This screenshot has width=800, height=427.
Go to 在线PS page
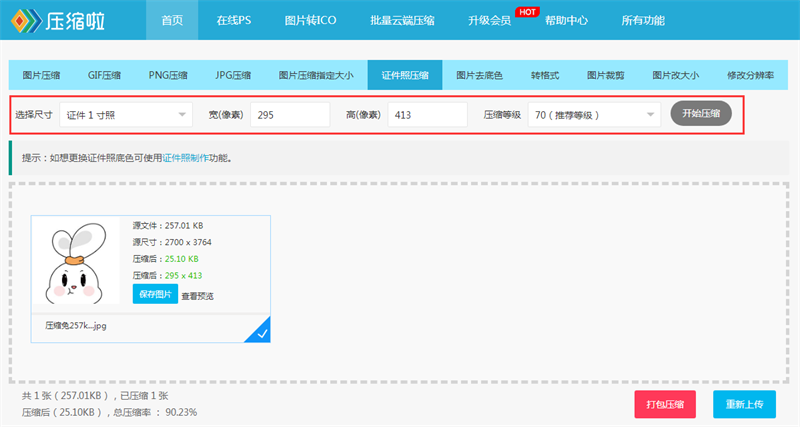(x=234, y=20)
